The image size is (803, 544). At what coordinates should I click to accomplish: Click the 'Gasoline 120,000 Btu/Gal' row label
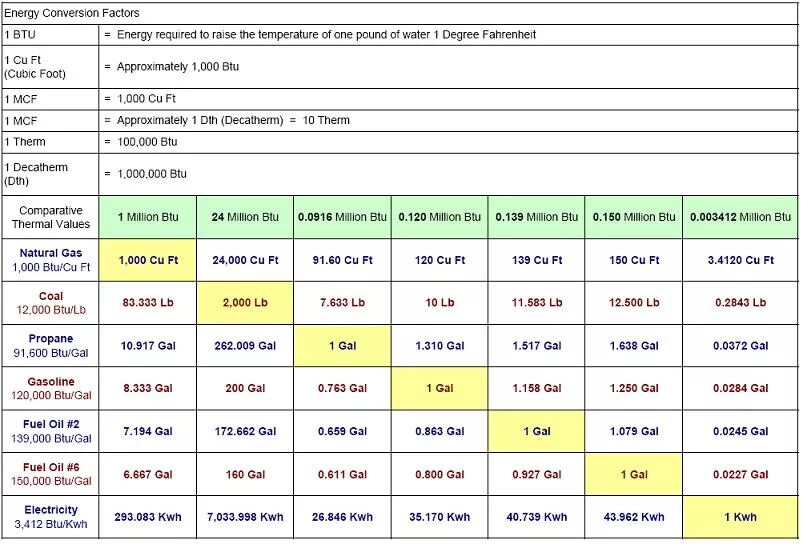(x=50, y=388)
